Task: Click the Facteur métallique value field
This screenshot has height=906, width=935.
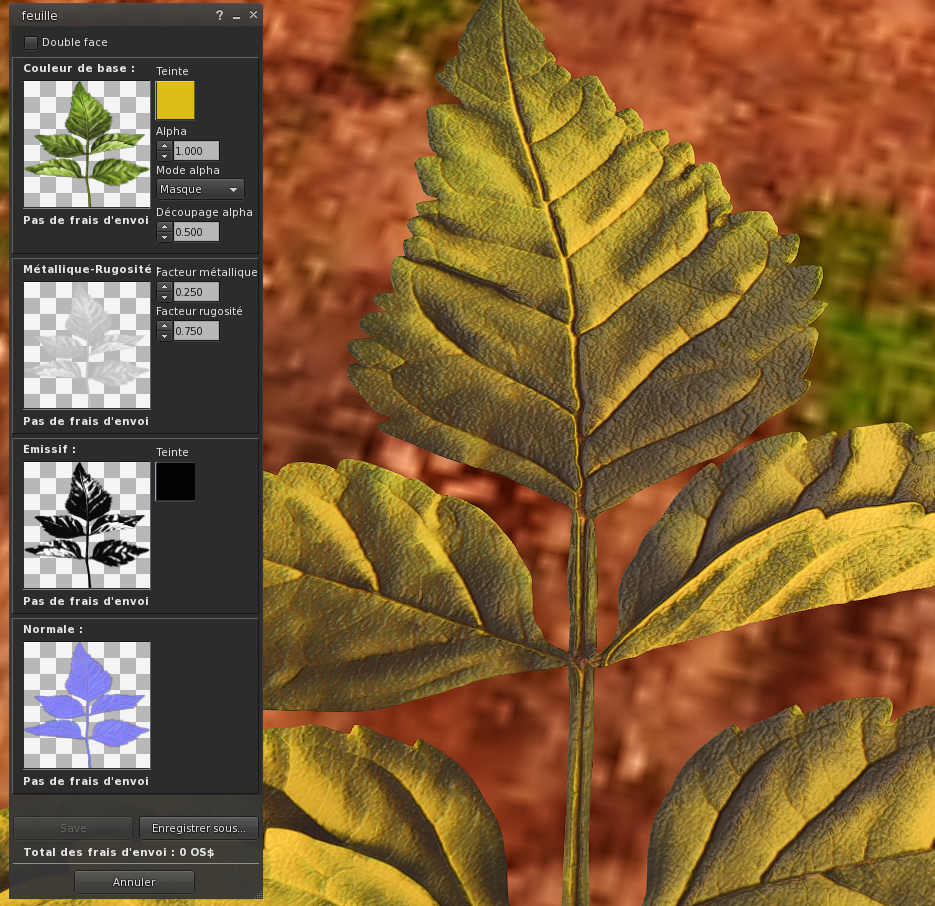Action: pos(196,292)
